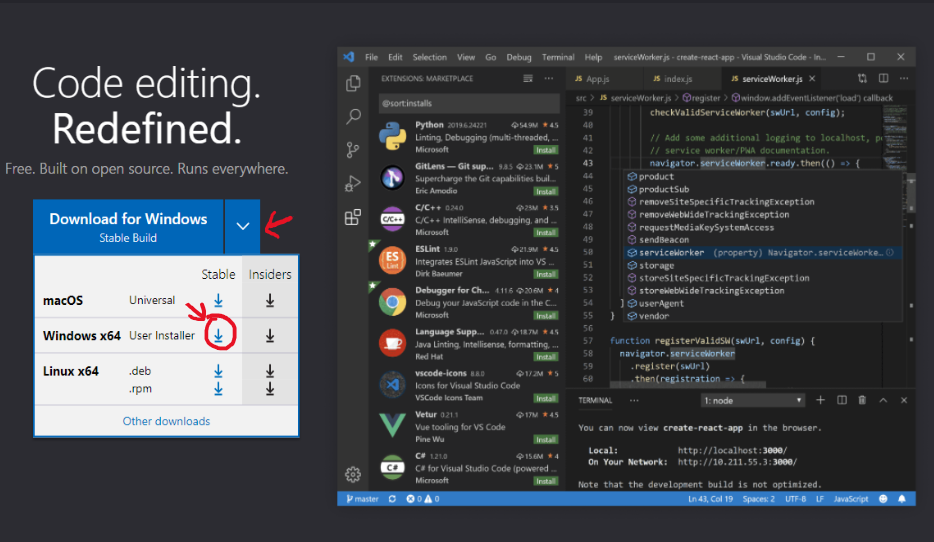Screen dimensions: 934x542
Task: Open the Extensions view icon
Action: [353, 217]
